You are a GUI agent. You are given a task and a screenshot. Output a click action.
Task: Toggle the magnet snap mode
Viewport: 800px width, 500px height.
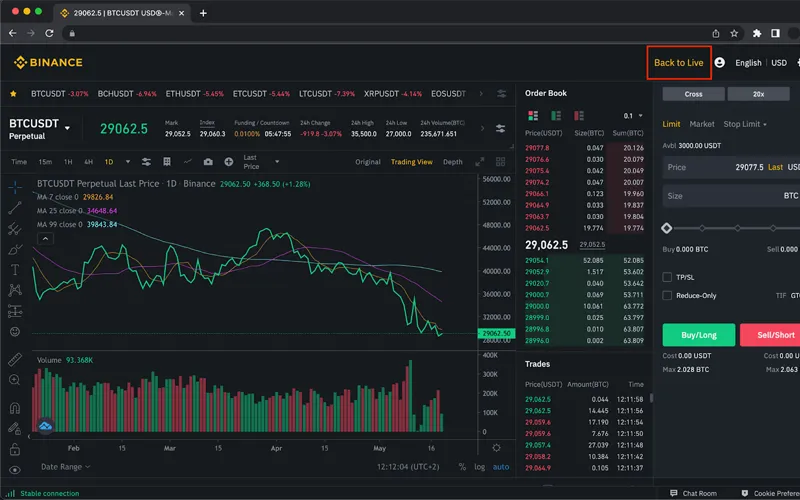pos(15,408)
